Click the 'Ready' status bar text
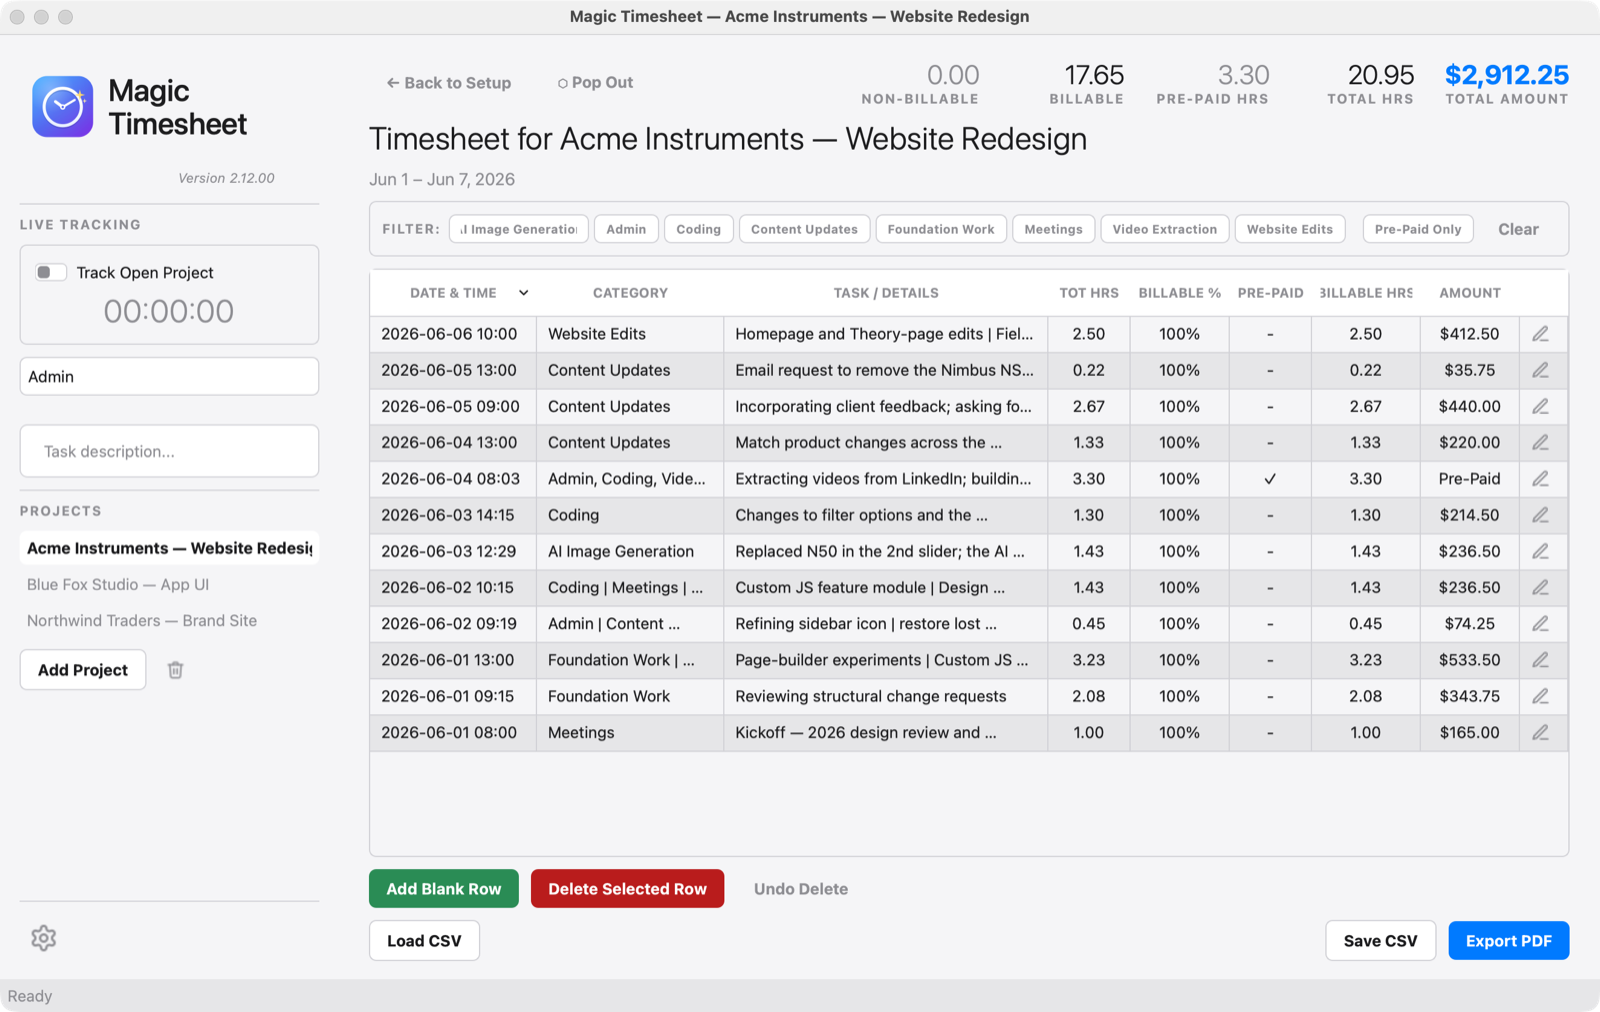Viewport: 1600px width, 1012px height. pyautogui.click(x=30, y=996)
